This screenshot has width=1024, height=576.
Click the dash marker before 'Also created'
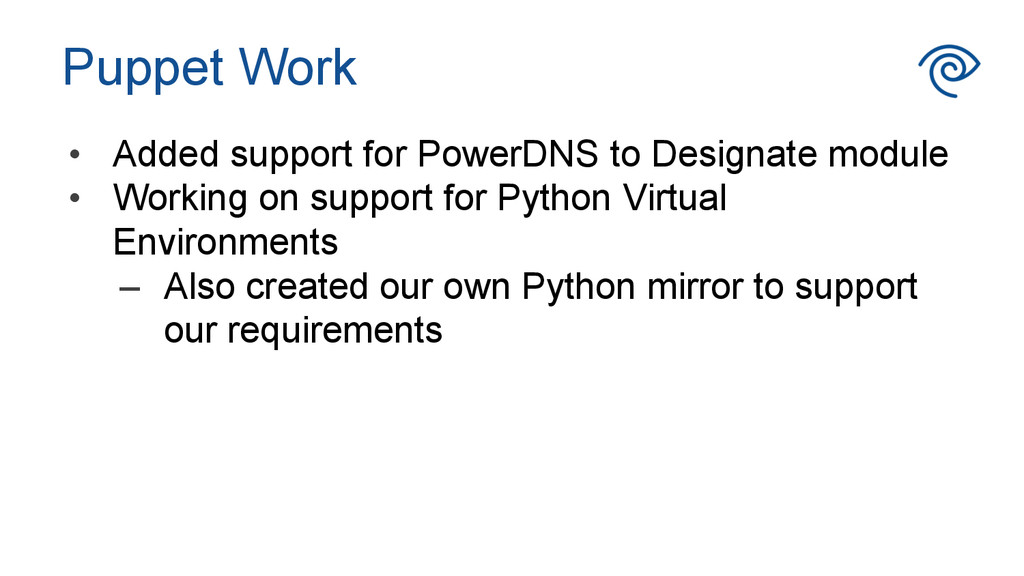(128, 287)
